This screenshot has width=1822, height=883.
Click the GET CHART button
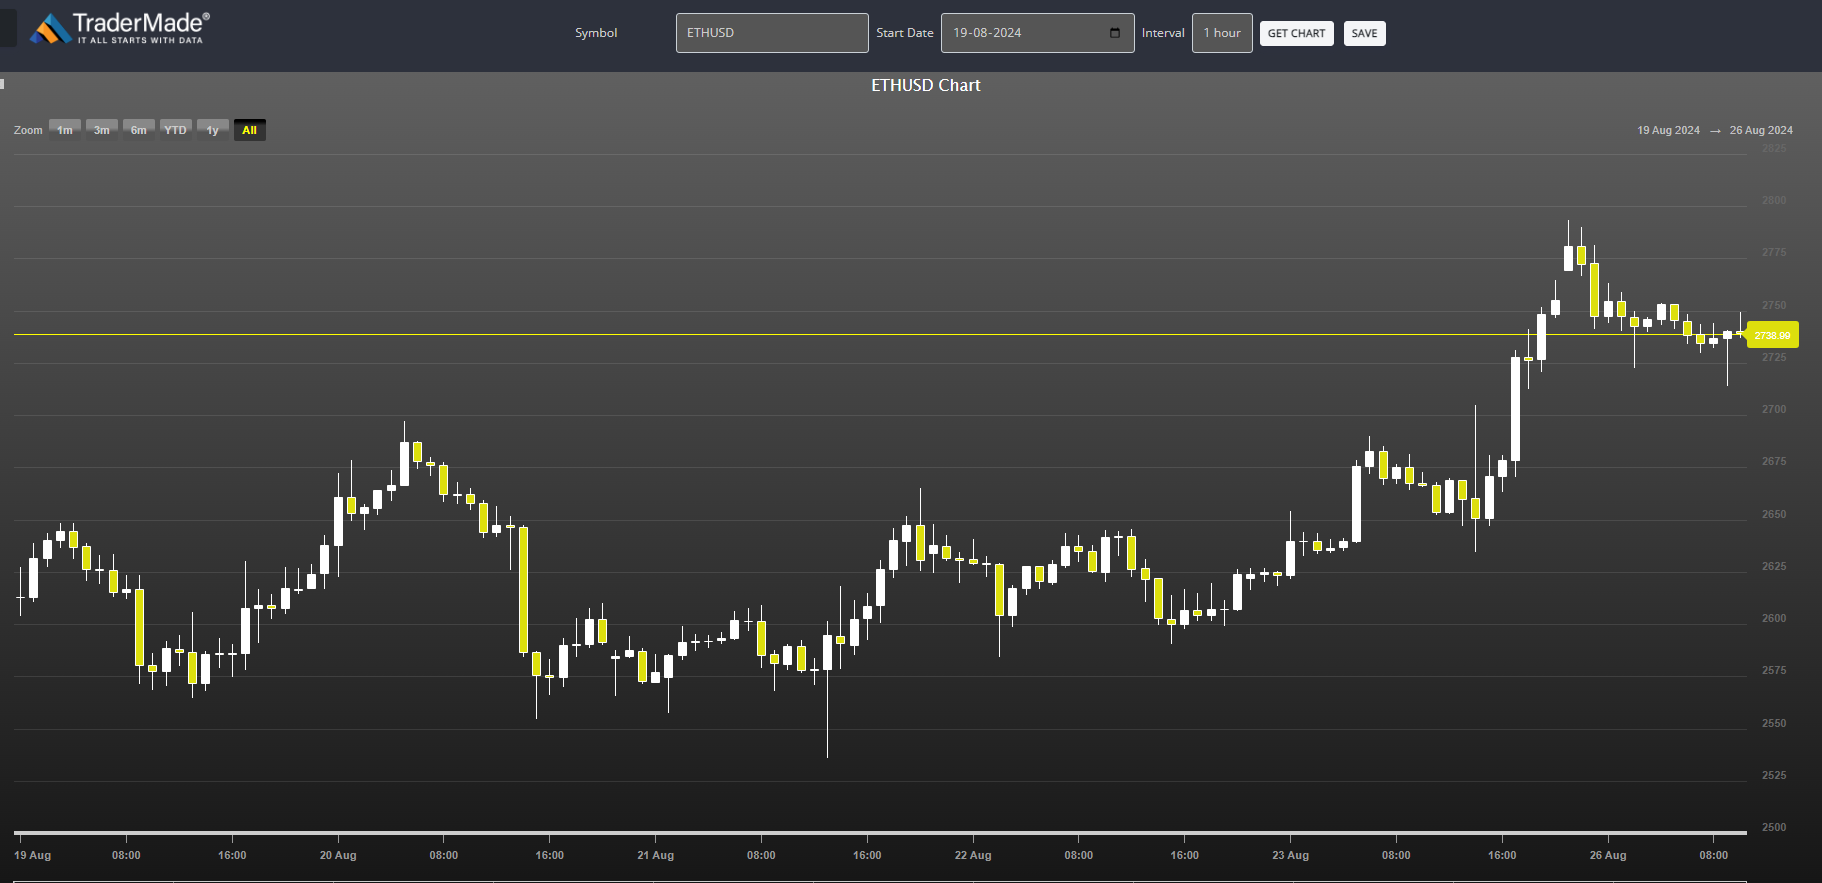click(1296, 33)
